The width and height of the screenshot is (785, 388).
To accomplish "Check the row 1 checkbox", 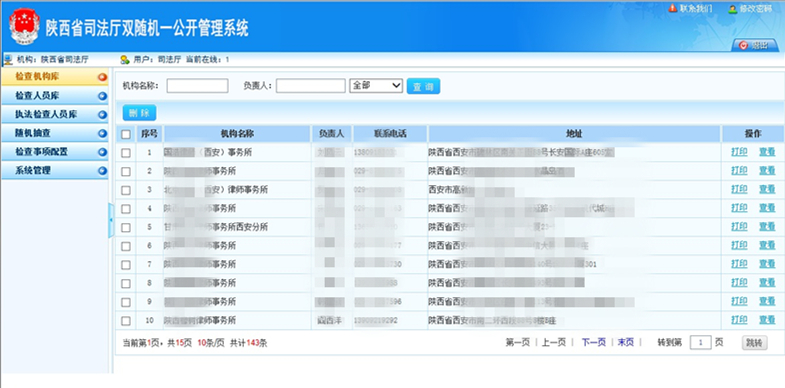I will (126, 153).
